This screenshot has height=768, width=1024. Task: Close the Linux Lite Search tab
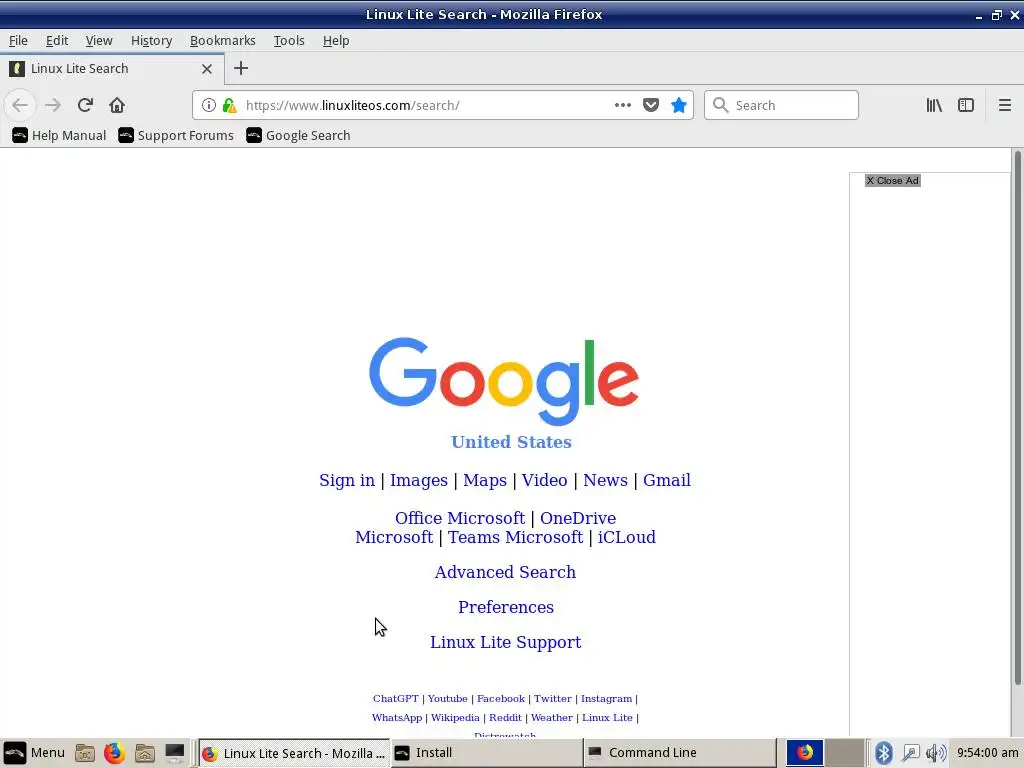(x=206, y=69)
